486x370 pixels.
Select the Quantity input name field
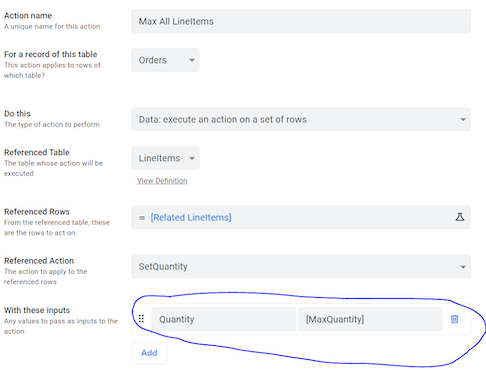pyautogui.click(x=224, y=319)
